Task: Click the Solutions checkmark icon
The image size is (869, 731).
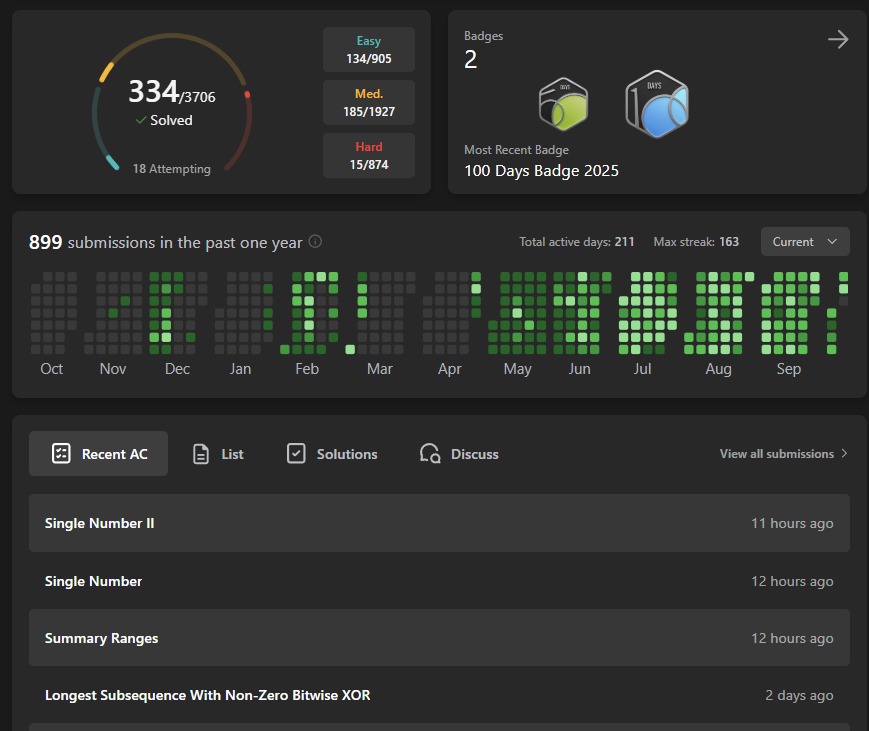Action: [x=296, y=453]
